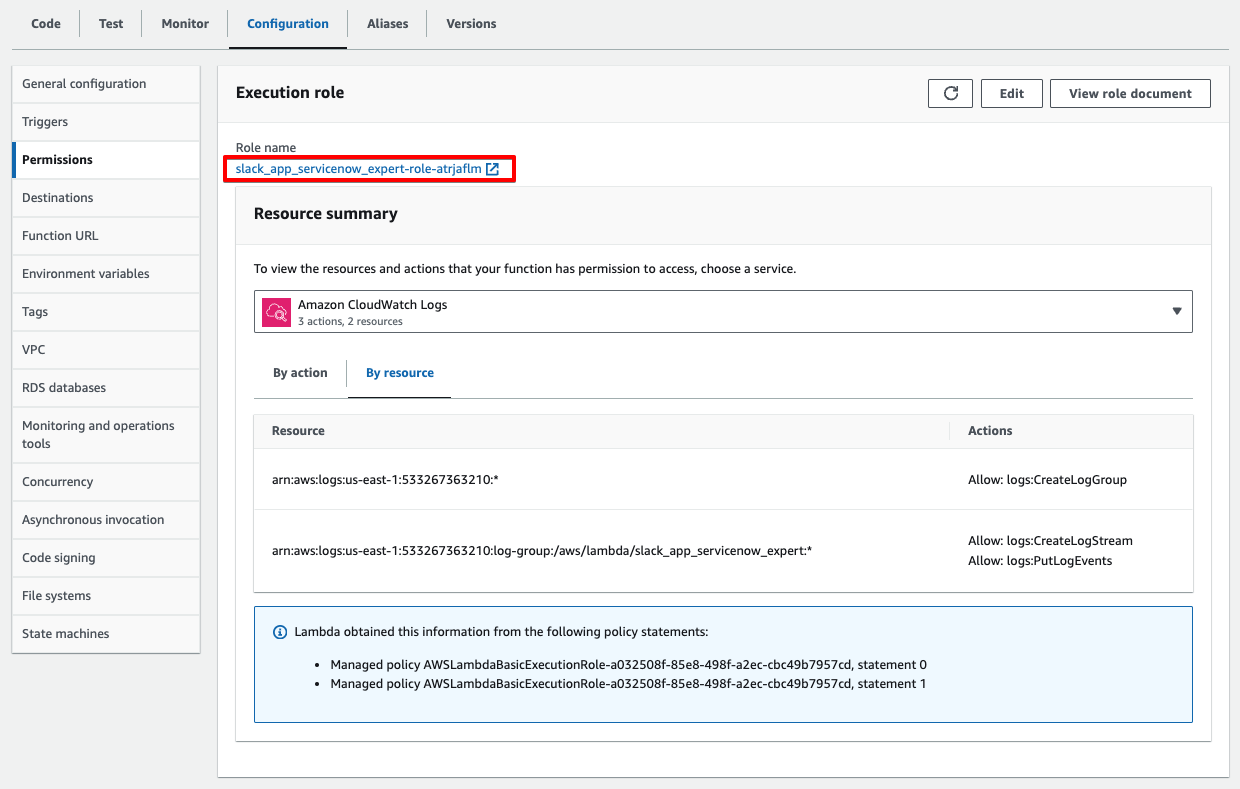
Task: Click View role document button
Action: tap(1130, 93)
